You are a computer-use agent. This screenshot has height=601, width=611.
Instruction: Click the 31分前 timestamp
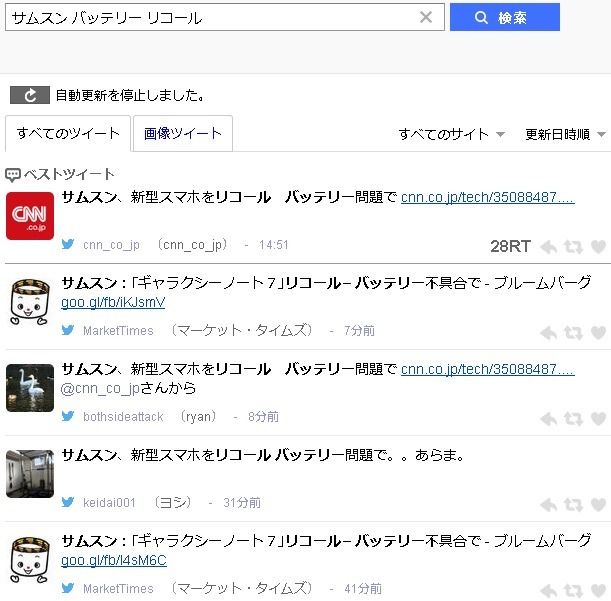242,503
